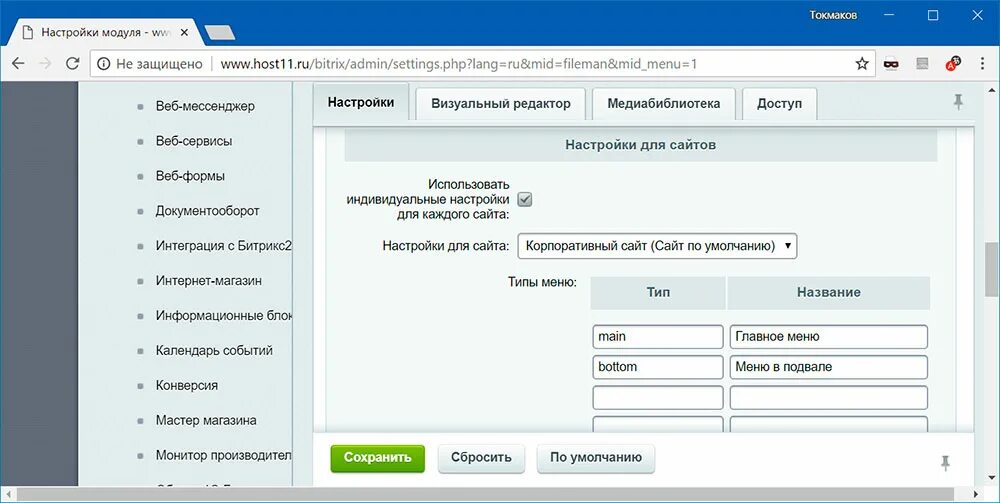
Task: Open Конверсия in the sidebar
Action: point(187,386)
